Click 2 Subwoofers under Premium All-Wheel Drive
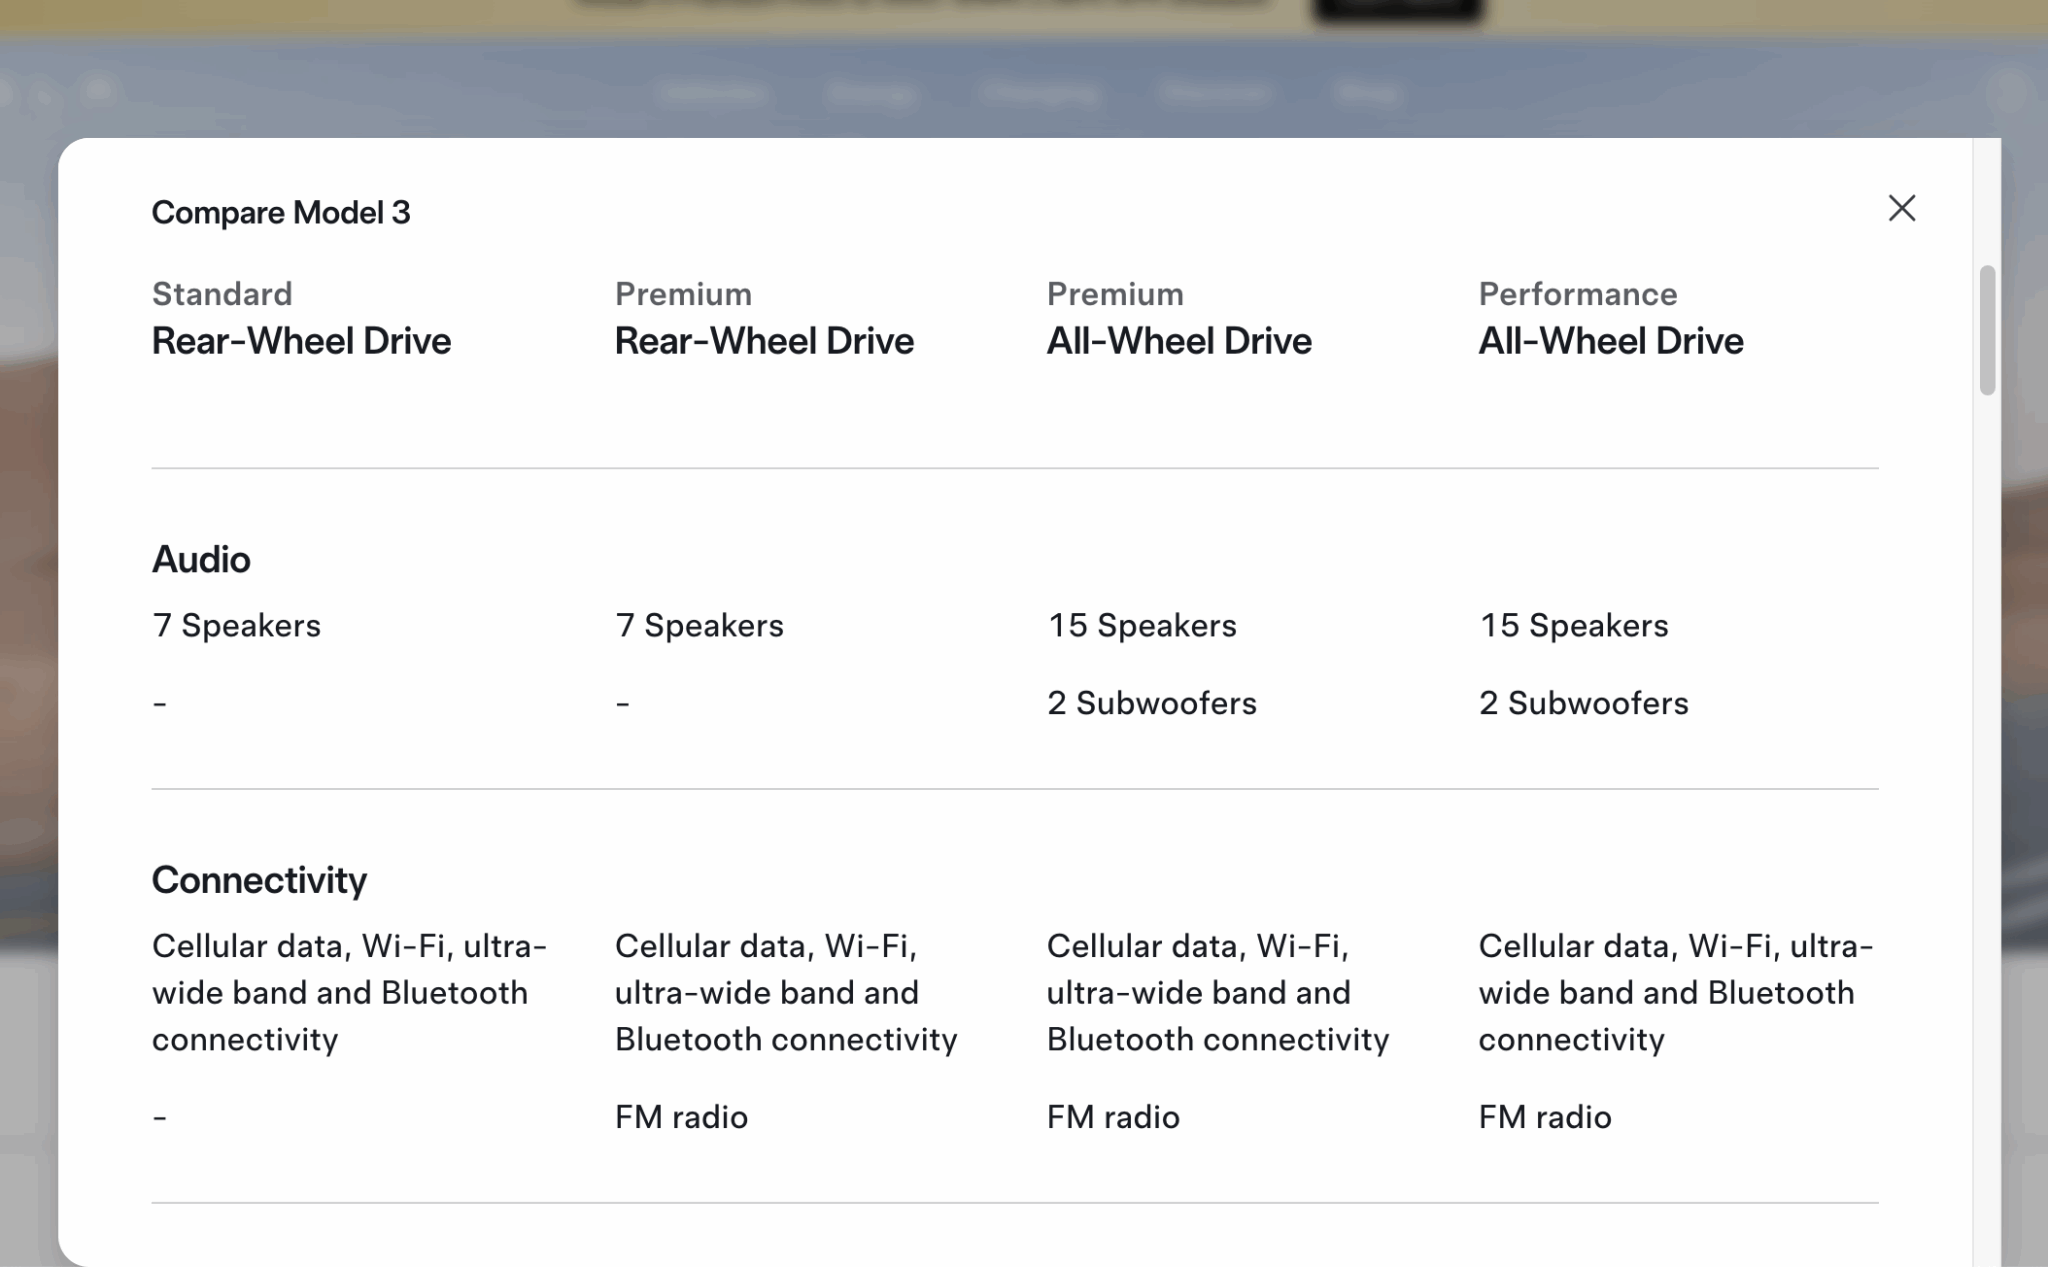 (x=1152, y=703)
